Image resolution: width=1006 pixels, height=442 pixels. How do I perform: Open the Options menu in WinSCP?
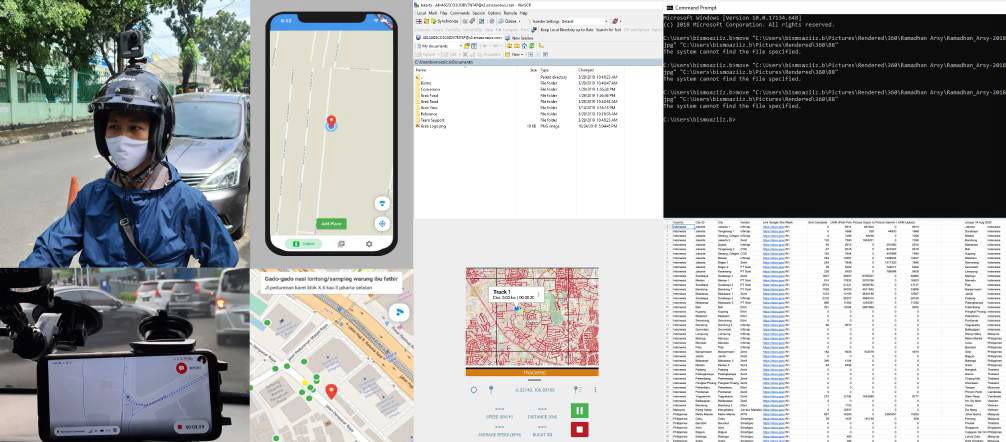[x=495, y=13]
